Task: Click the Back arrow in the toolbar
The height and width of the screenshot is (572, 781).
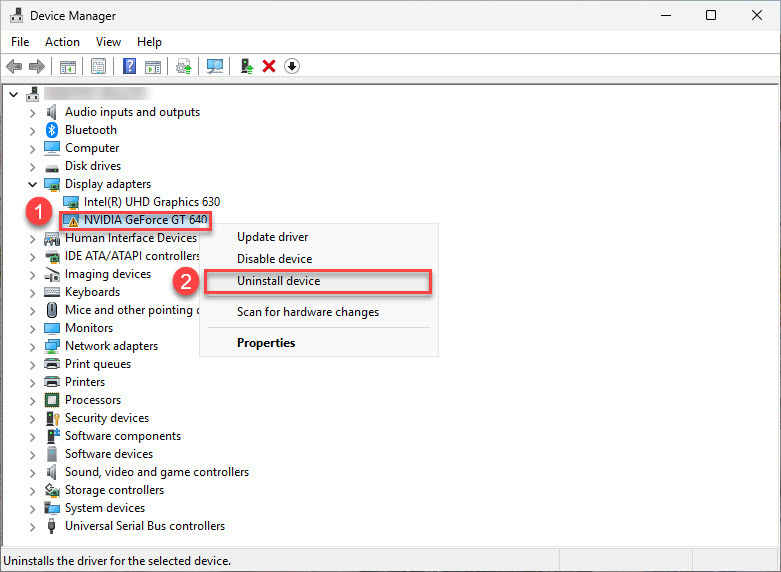Action: tap(14, 67)
